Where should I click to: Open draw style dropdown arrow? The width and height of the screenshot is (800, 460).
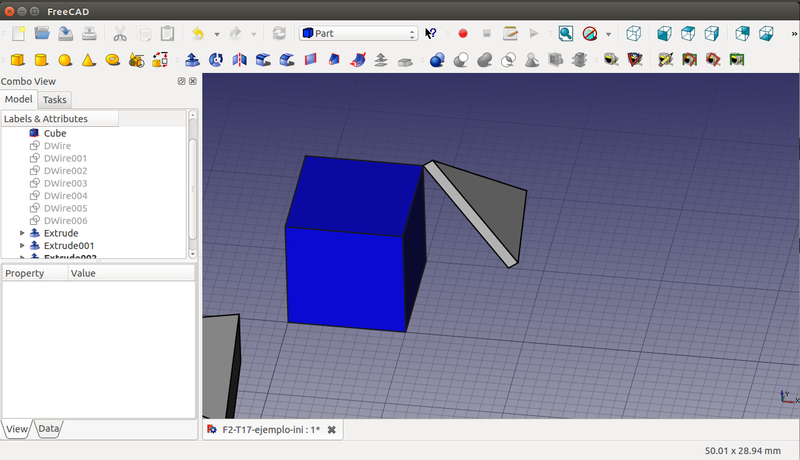[x=608, y=34]
